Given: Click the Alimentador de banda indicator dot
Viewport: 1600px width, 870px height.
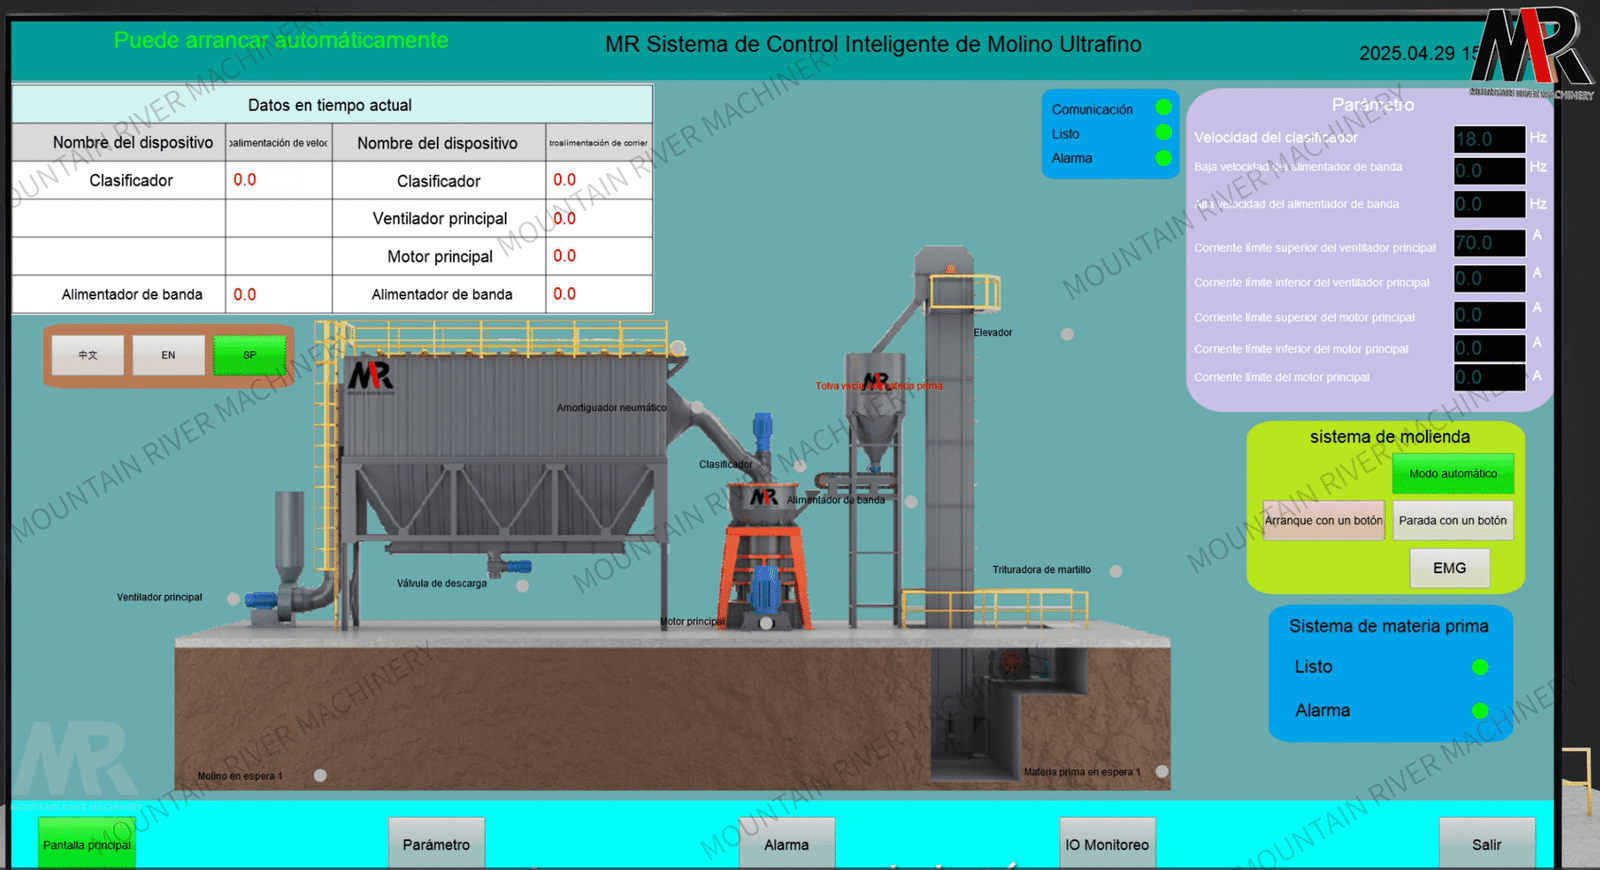Looking at the screenshot, I should coord(911,501).
